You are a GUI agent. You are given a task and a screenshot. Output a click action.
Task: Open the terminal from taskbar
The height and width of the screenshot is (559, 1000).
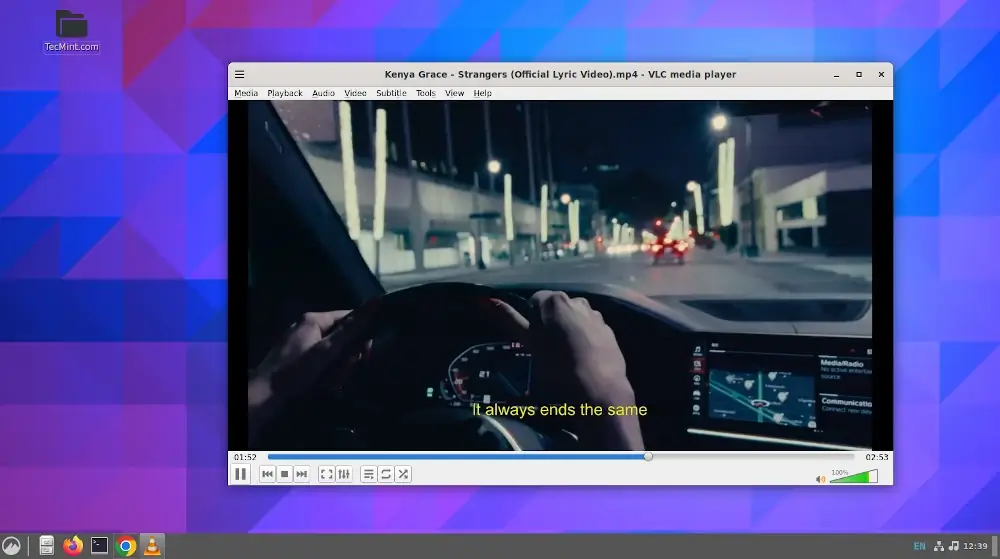(99, 546)
